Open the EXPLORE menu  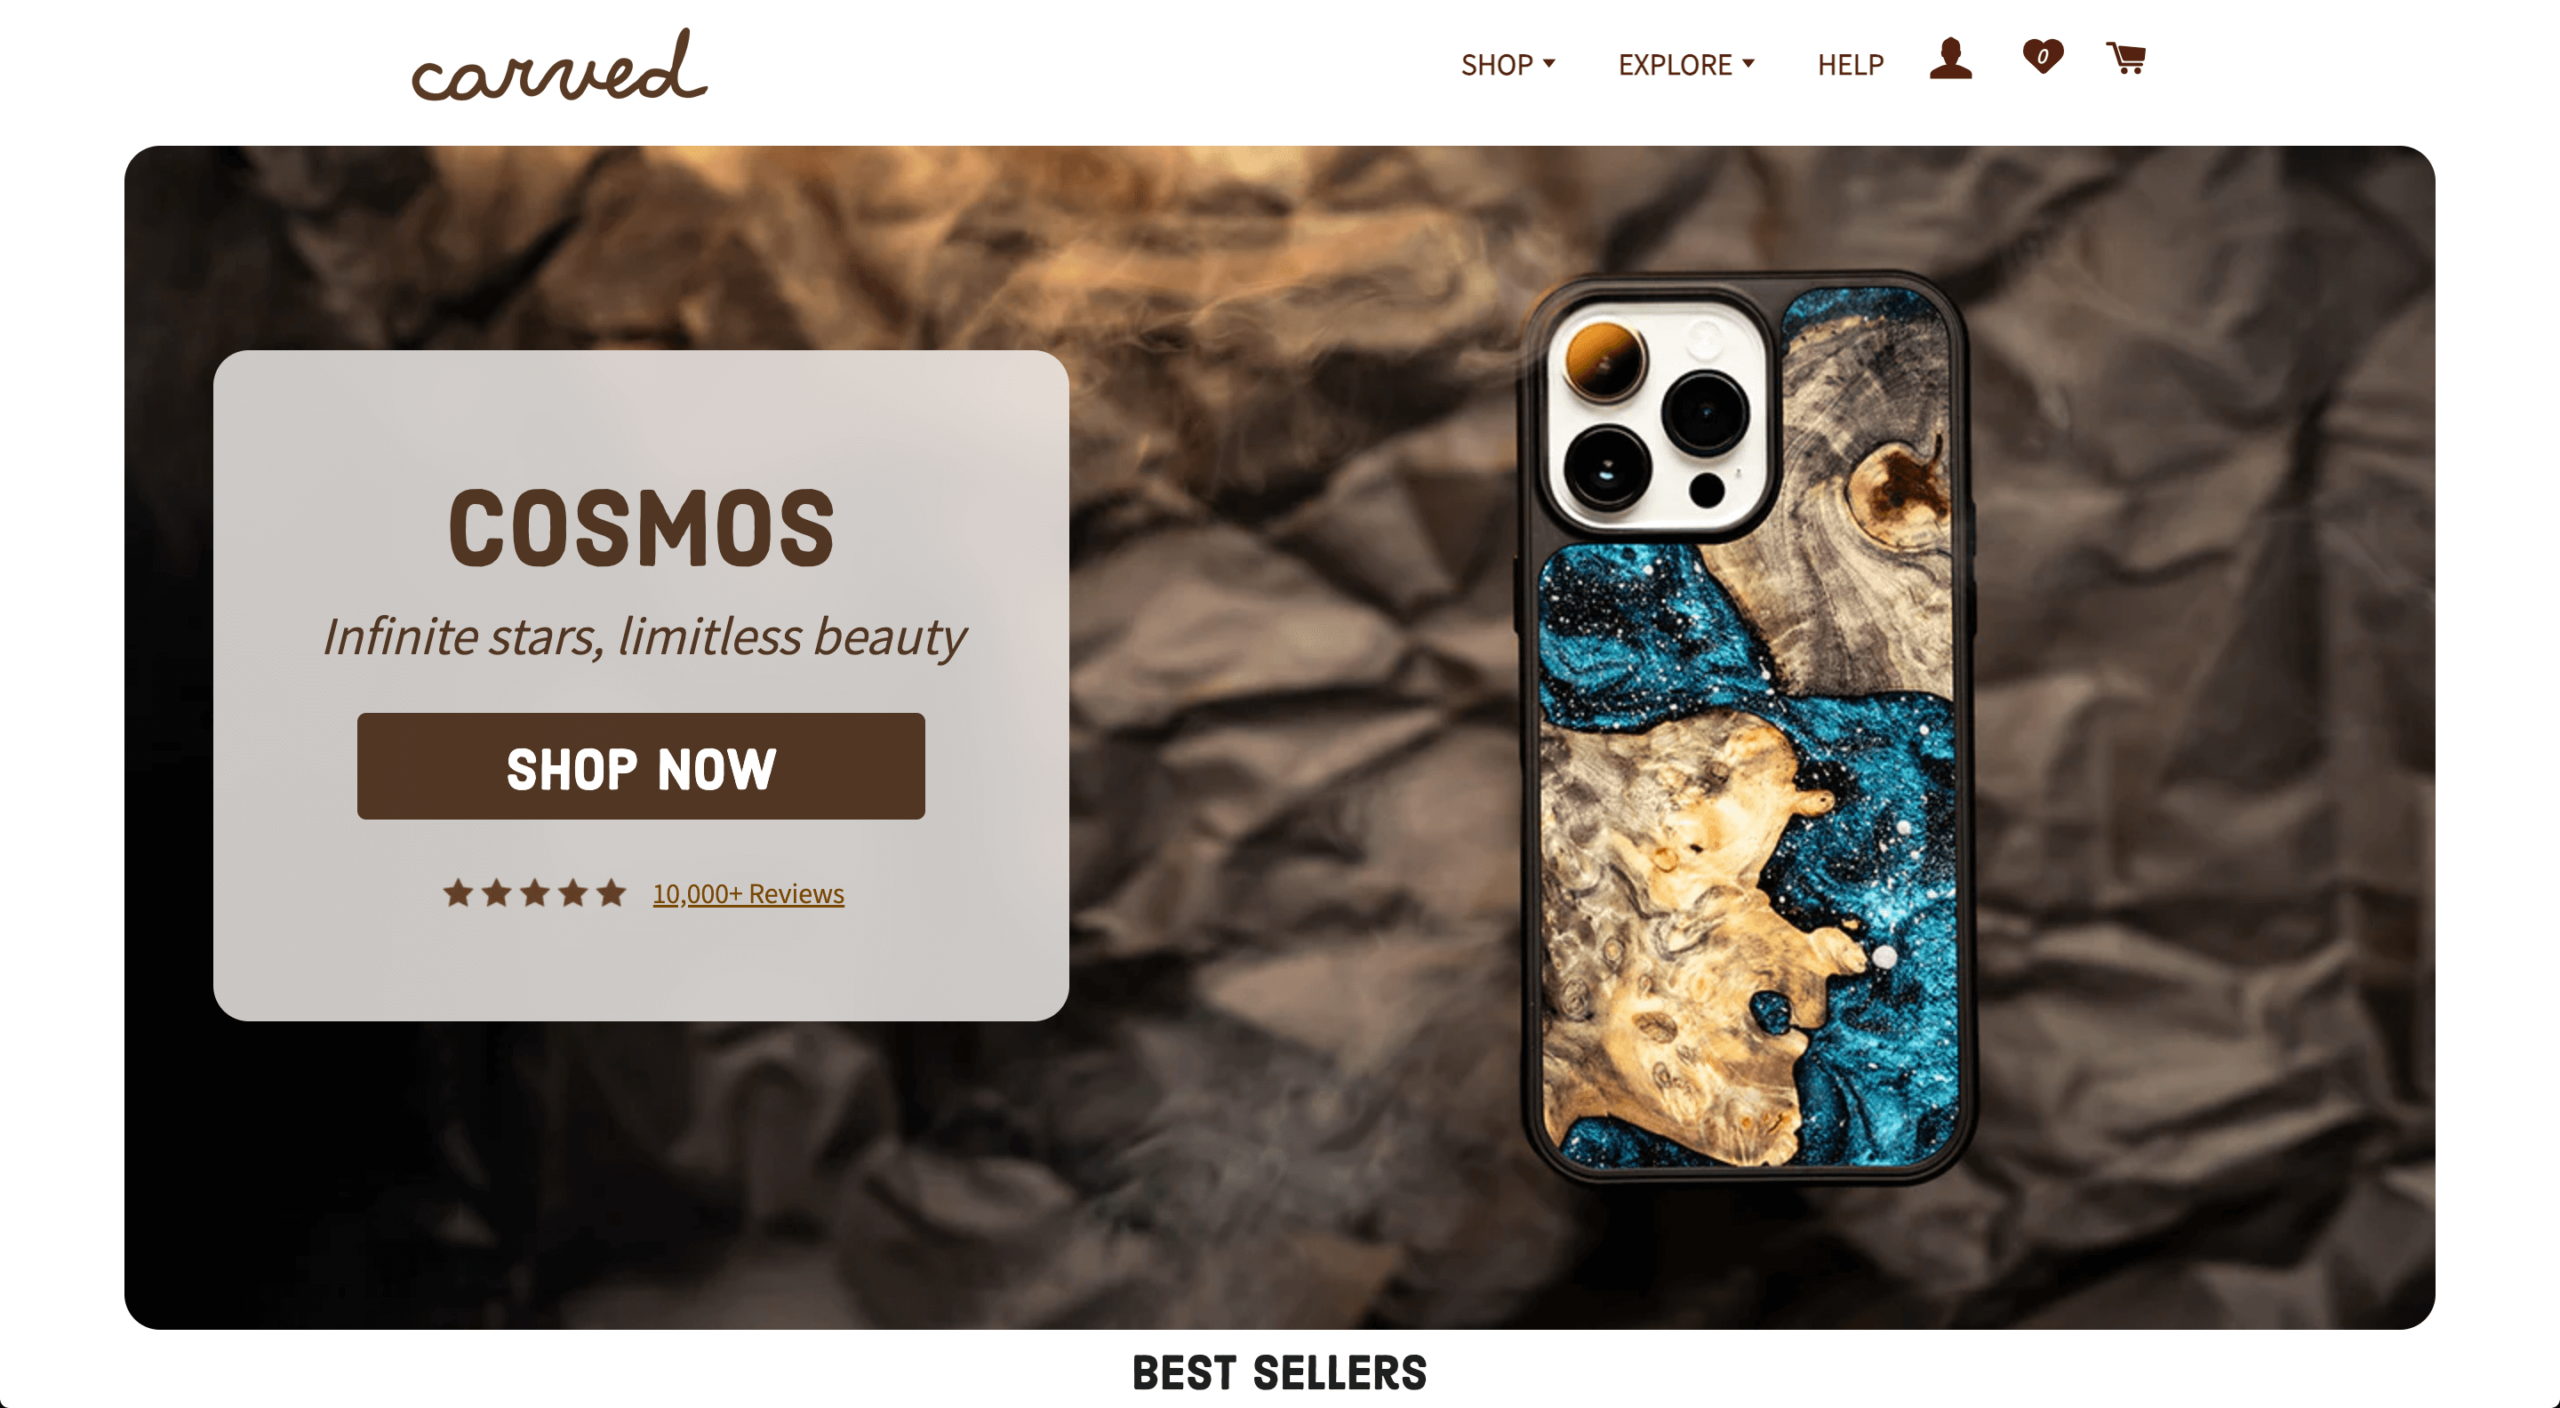pyautogui.click(x=1675, y=65)
